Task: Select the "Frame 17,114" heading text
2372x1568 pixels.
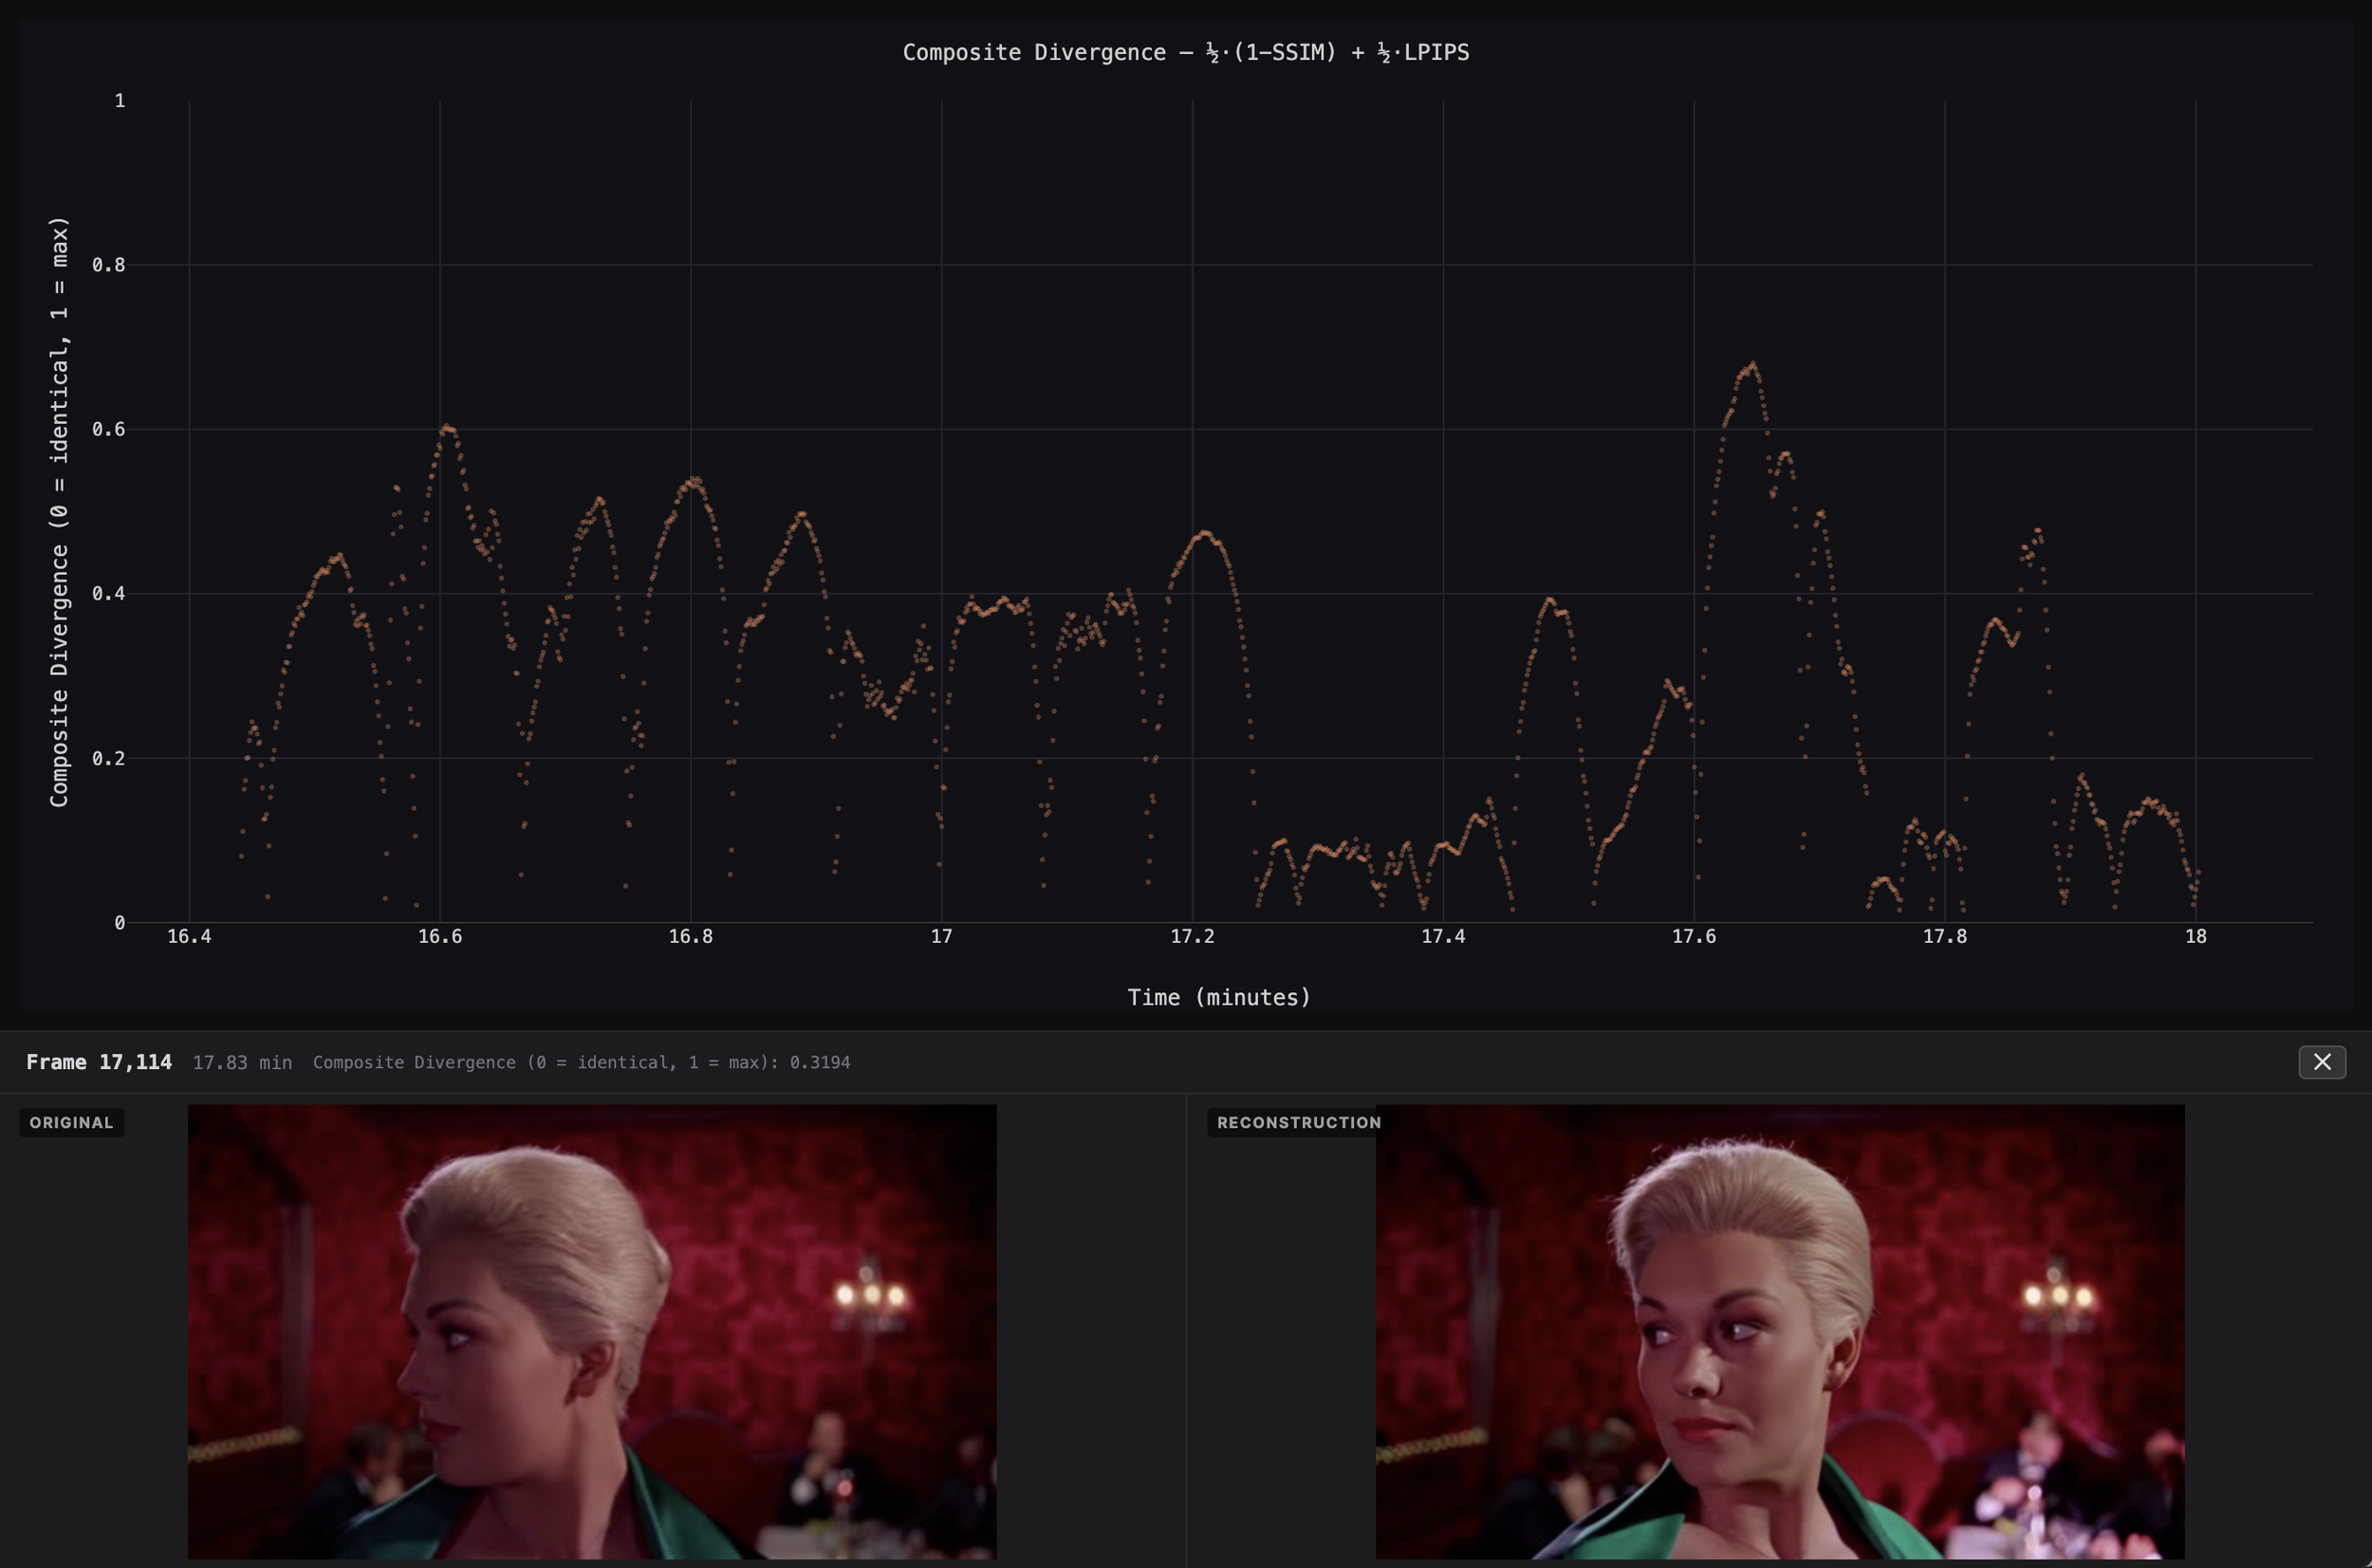Action: [99, 1062]
